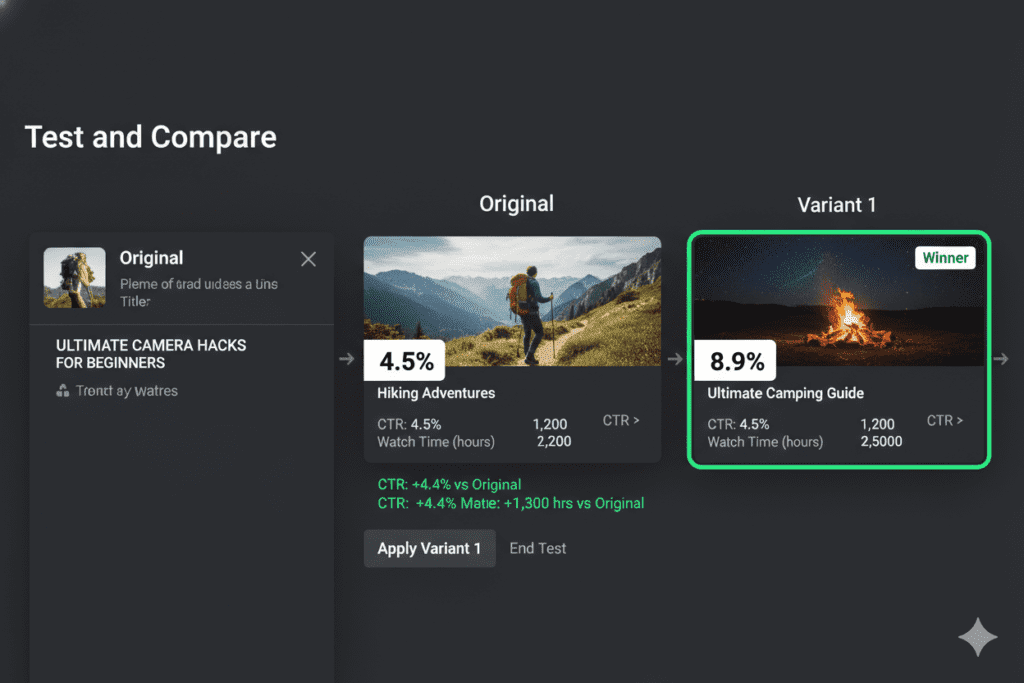The height and width of the screenshot is (683, 1024).
Task: Click the '+1,300 hrs vs Original' line
Action: coord(511,503)
